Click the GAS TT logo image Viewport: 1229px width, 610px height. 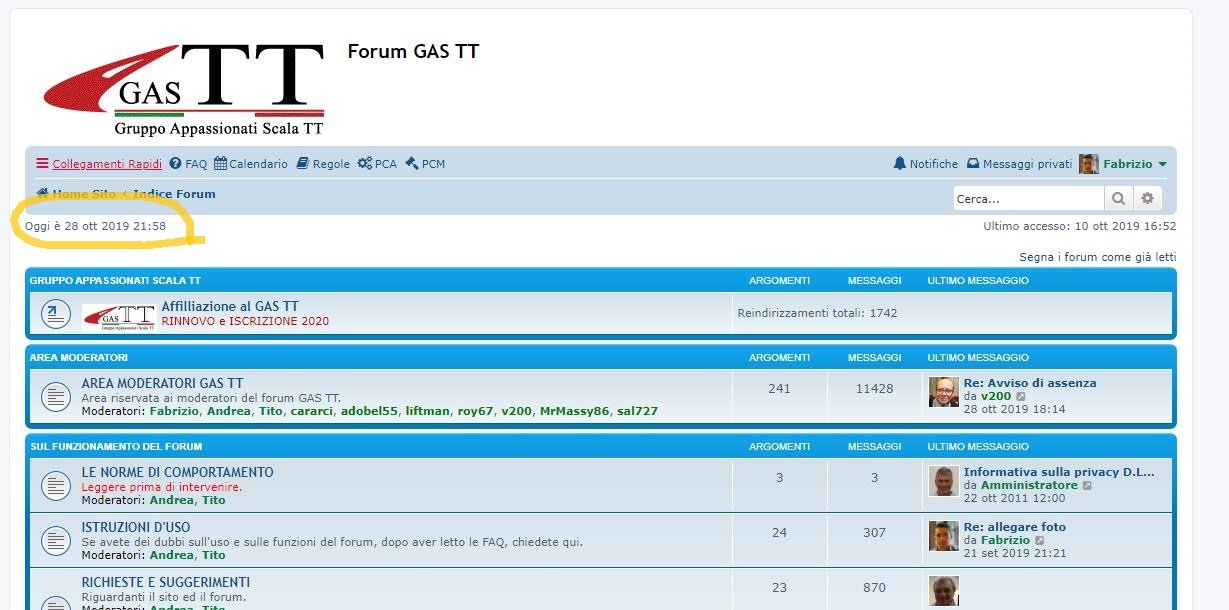click(184, 88)
